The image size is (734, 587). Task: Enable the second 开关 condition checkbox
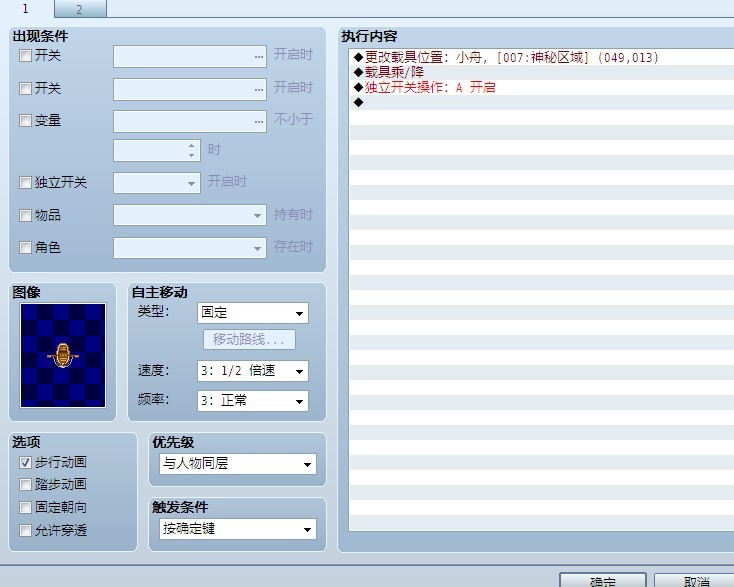25,88
